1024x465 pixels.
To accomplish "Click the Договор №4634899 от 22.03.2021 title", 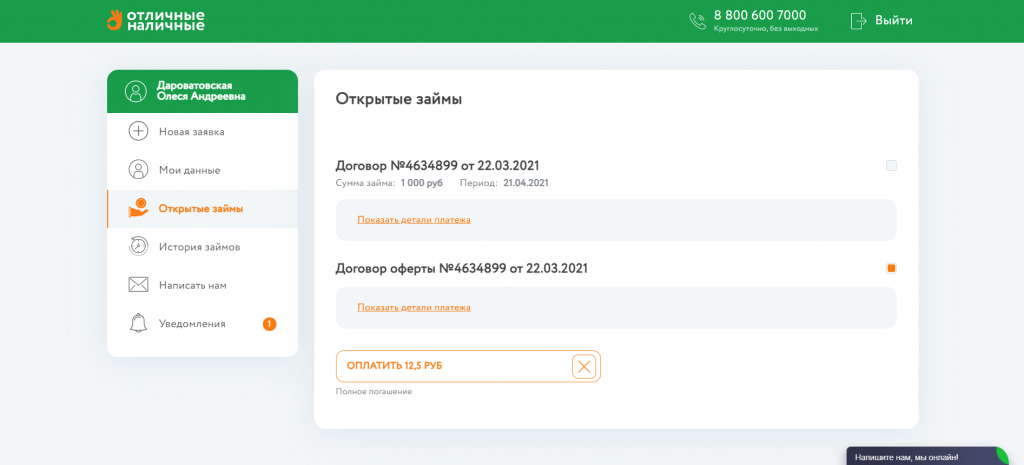I will click(438, 166).
